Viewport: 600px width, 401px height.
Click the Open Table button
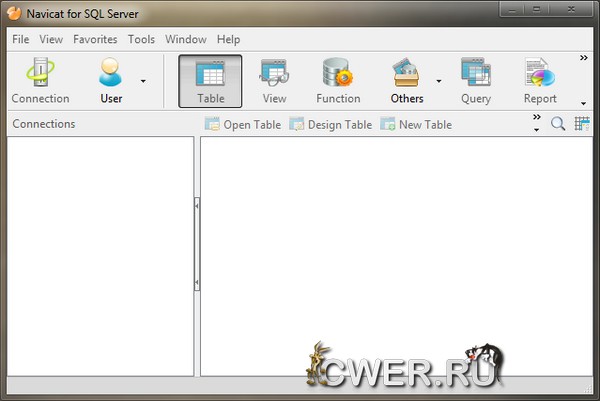pyautogui.click(x=242, y=125)
